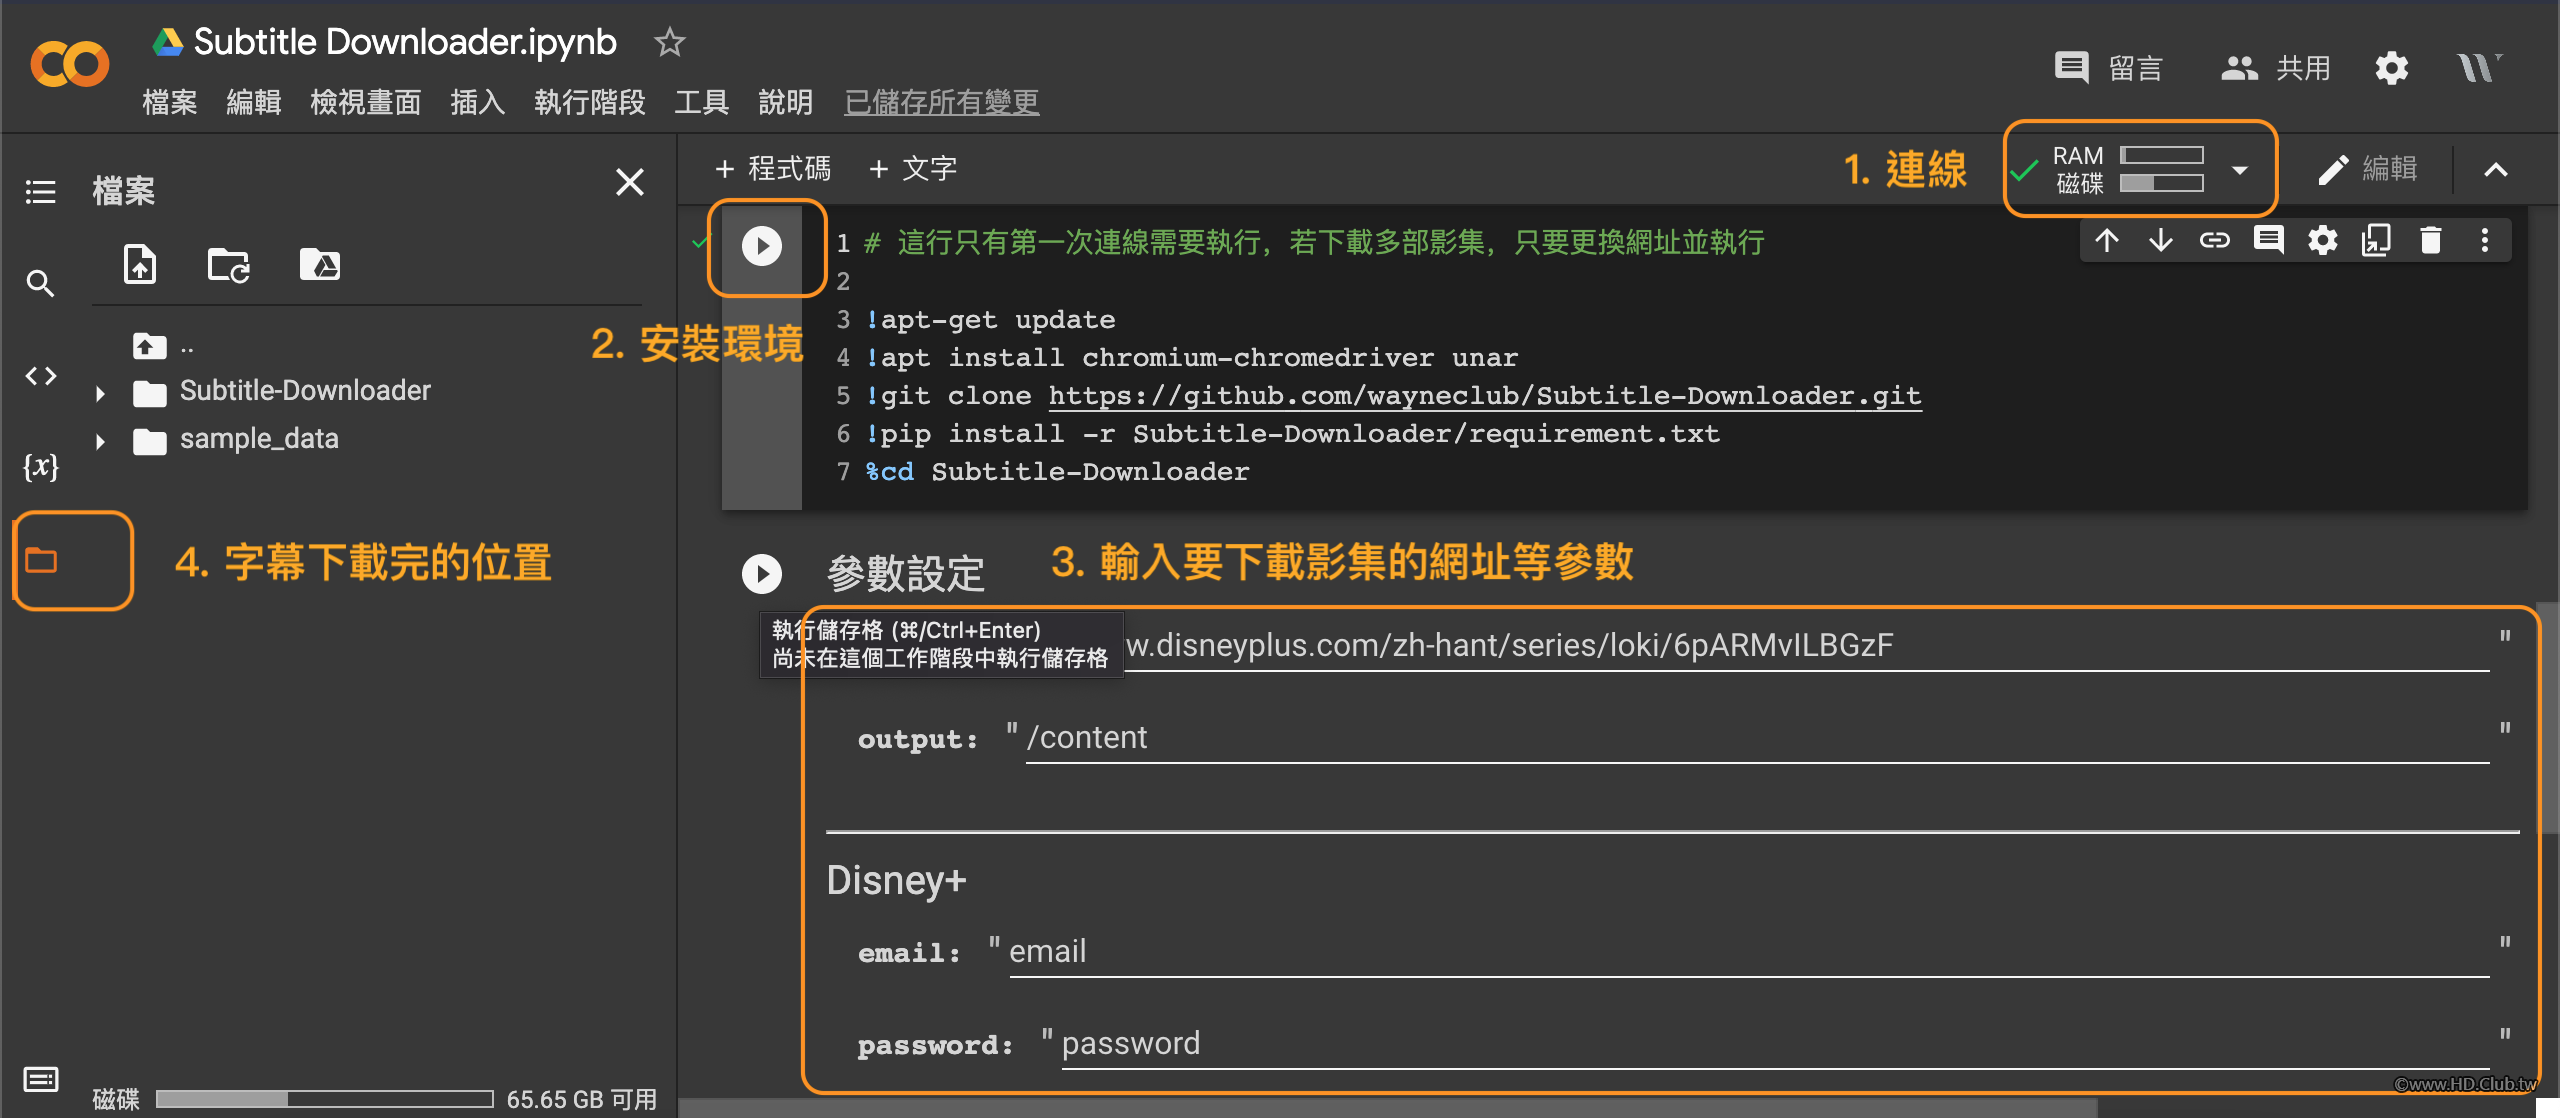Screen dimensions: 2560x1118
Task: Move cell down with arrow icon
Action: (x=2160, y=241)
